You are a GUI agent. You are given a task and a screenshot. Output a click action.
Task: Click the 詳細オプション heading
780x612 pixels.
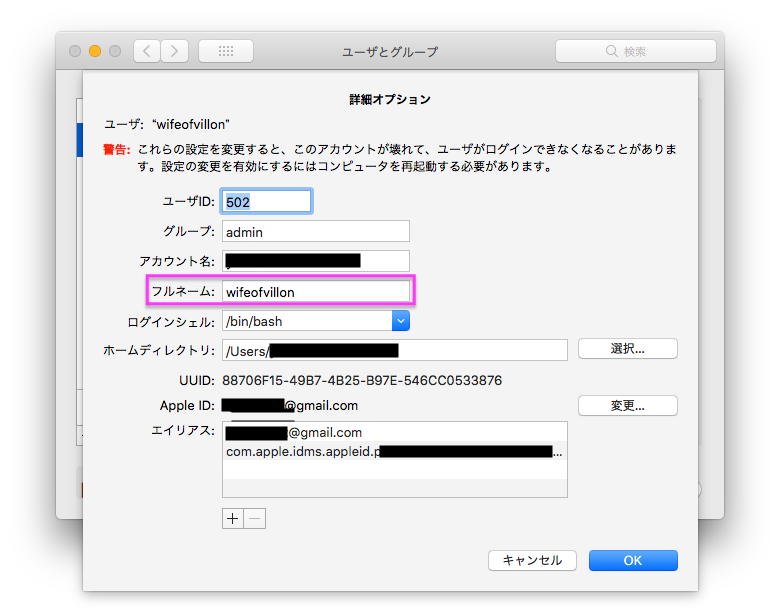[x=390, y=100]
